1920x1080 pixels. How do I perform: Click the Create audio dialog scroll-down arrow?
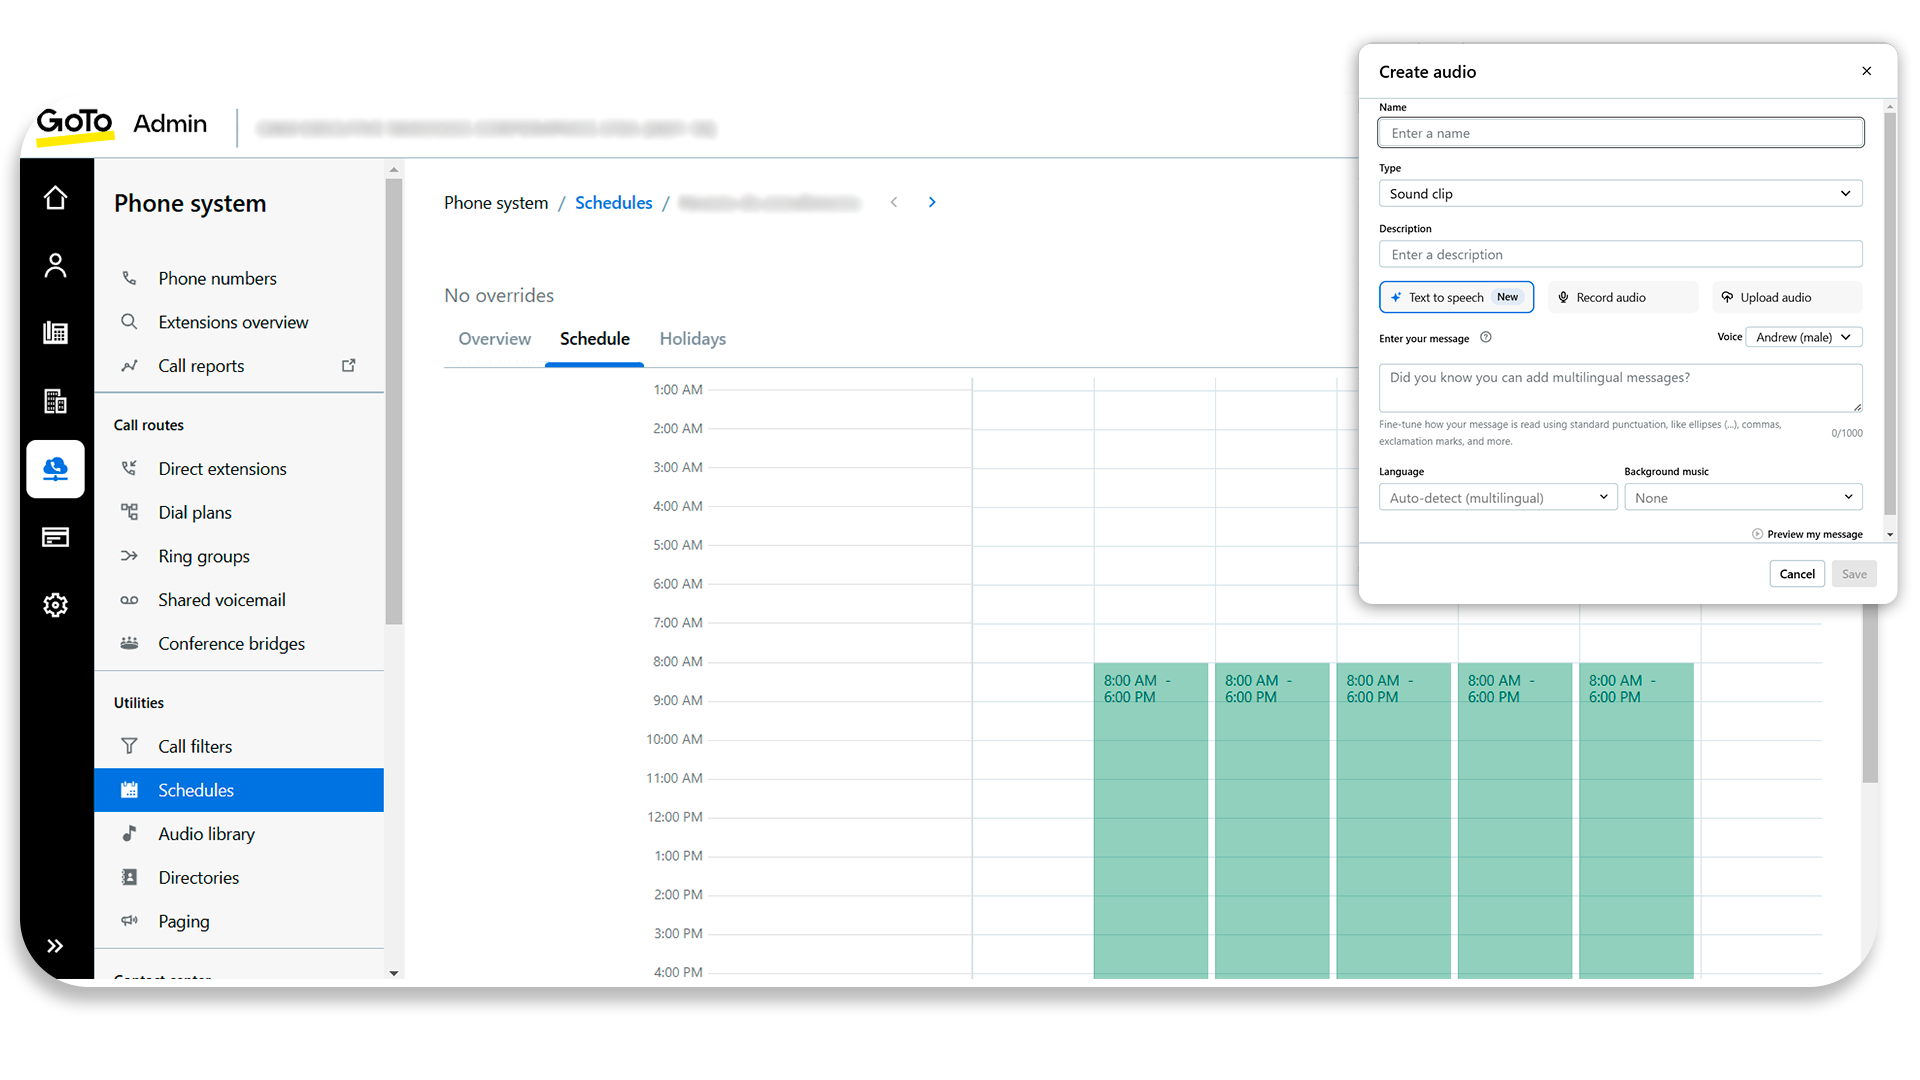(1890, 535)
